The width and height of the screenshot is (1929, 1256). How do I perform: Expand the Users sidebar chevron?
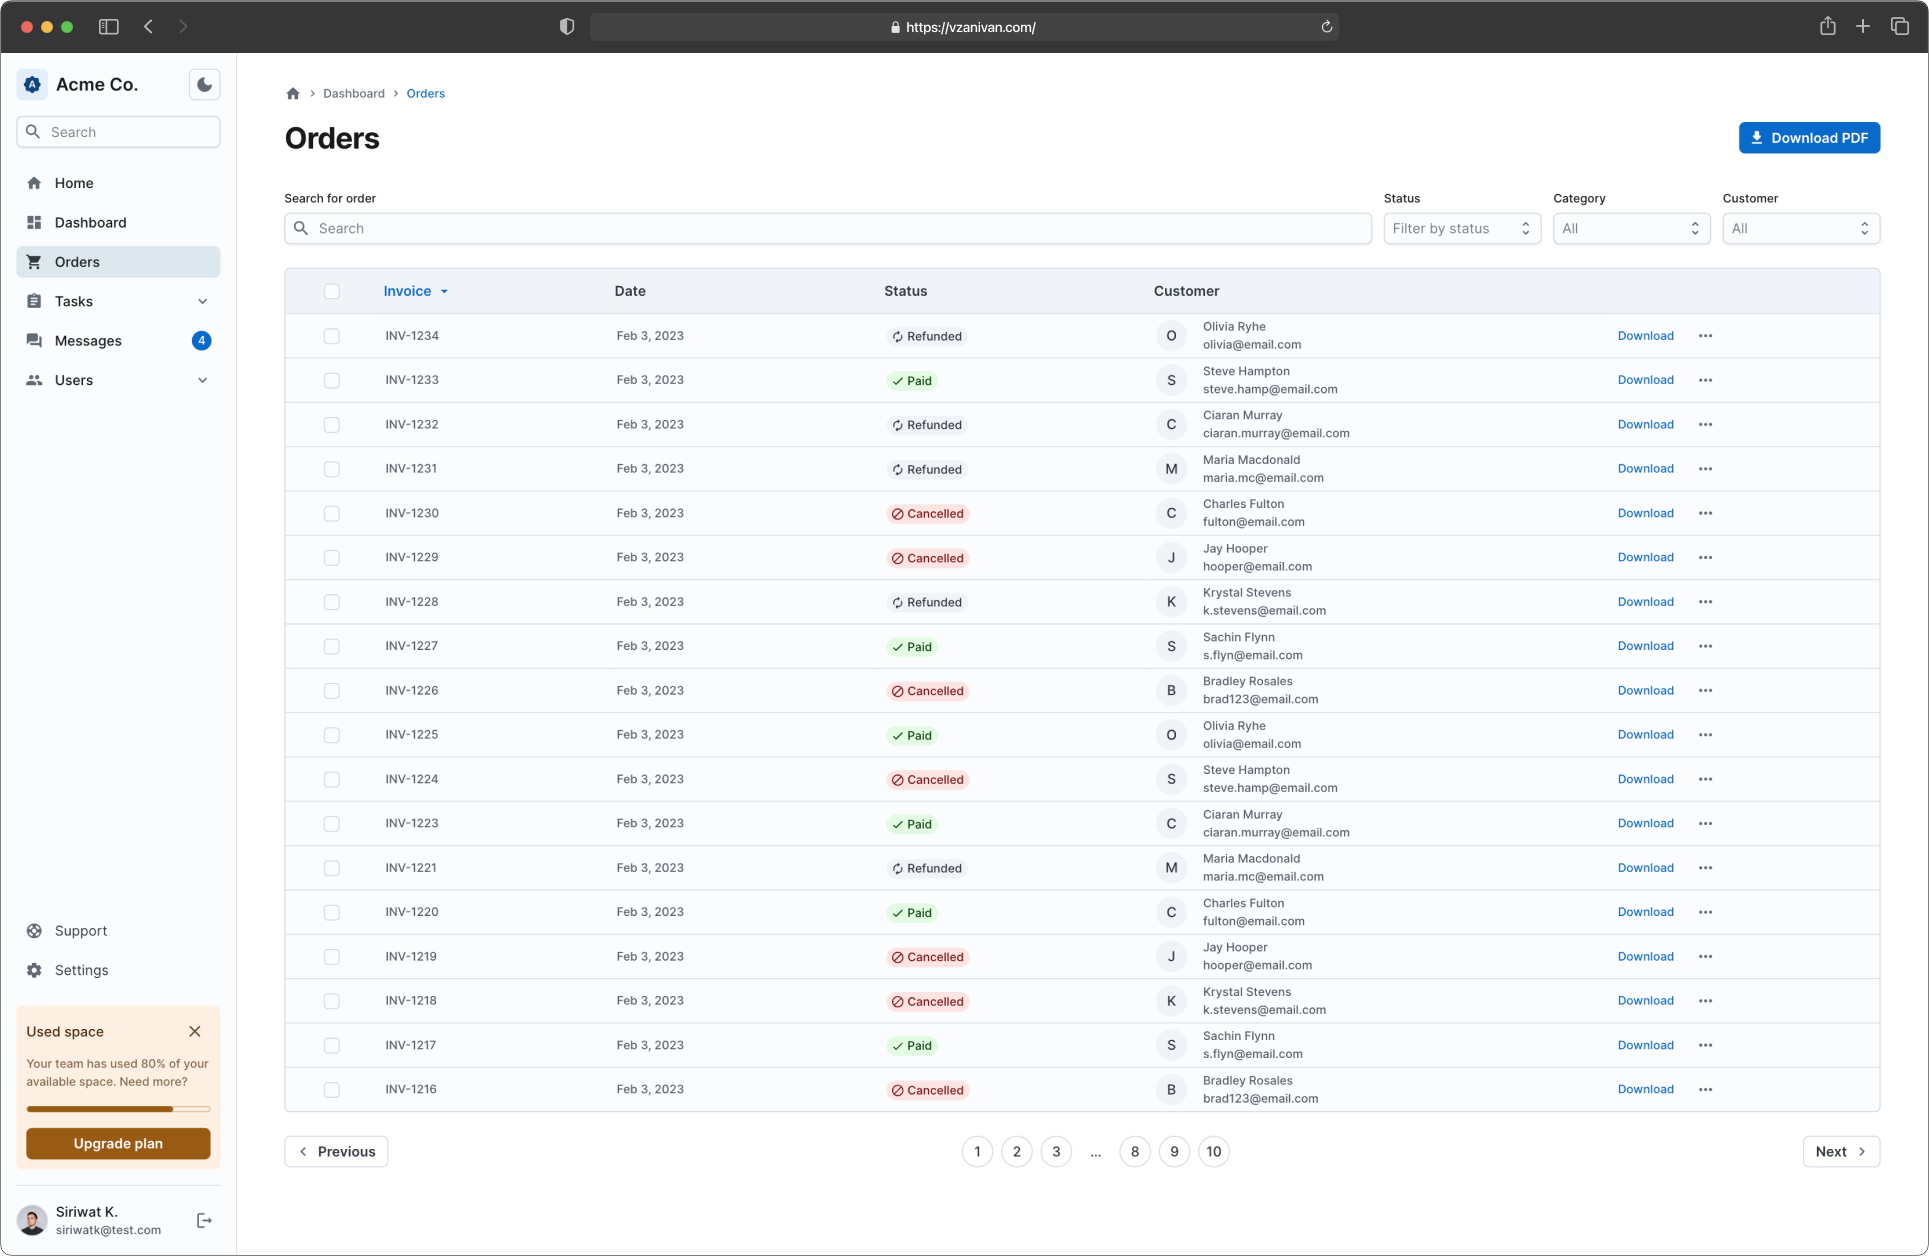coord(203,380)
